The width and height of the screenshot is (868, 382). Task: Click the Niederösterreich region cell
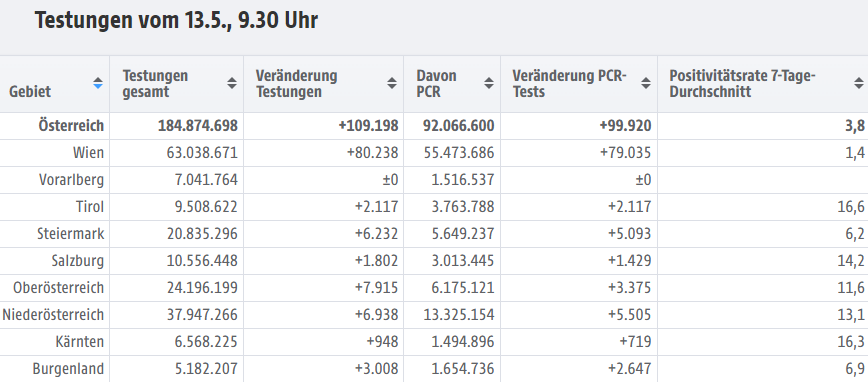tap(53, 315)
